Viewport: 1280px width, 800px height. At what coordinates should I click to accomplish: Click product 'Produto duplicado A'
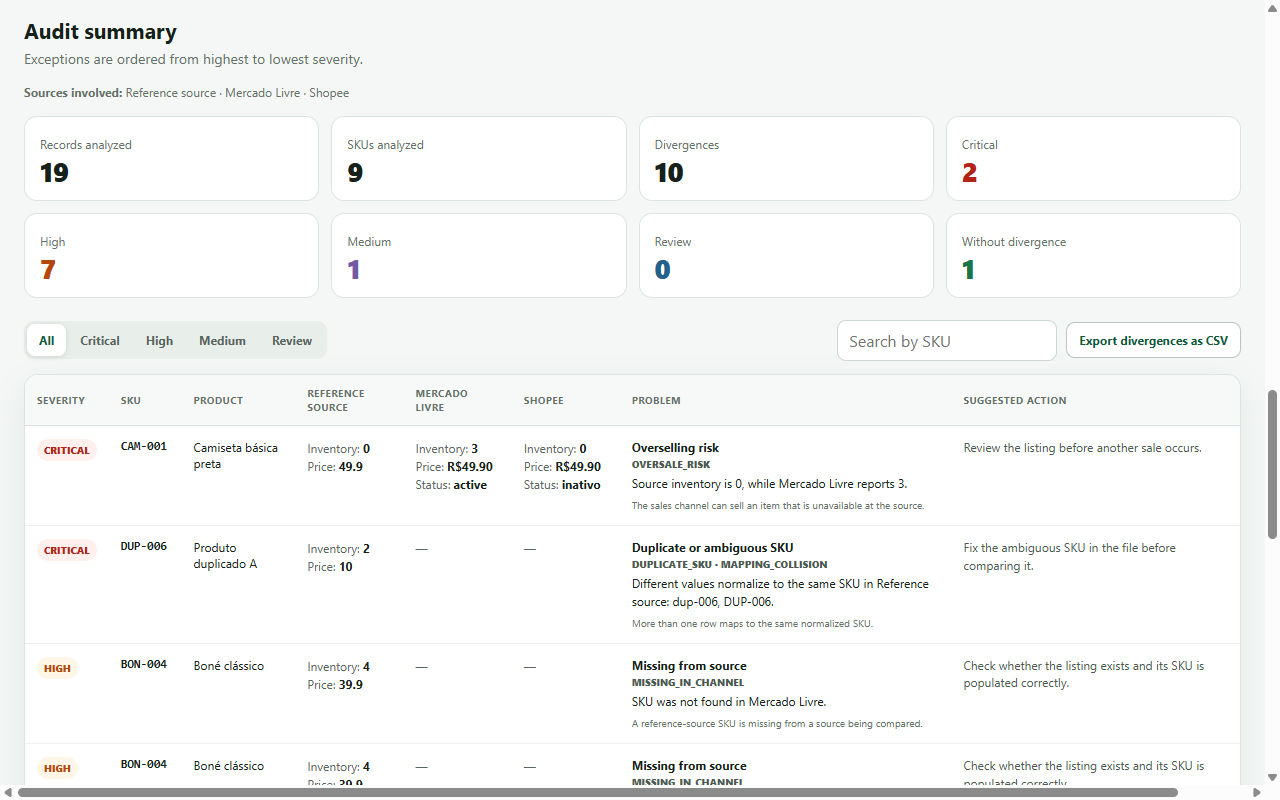(225, 556)
